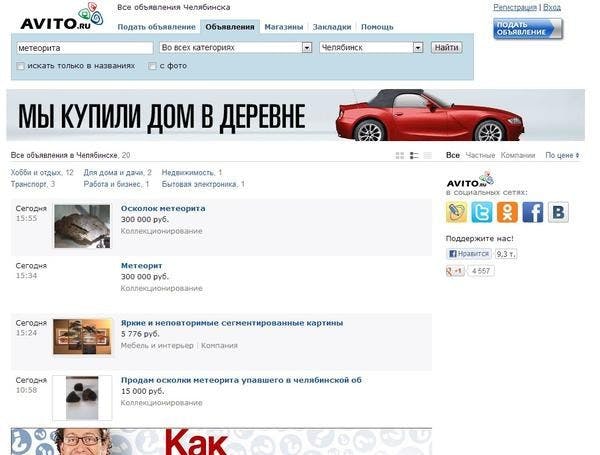
Task: Open the yellow LiveJournal pencil icon
Action: 456,212
